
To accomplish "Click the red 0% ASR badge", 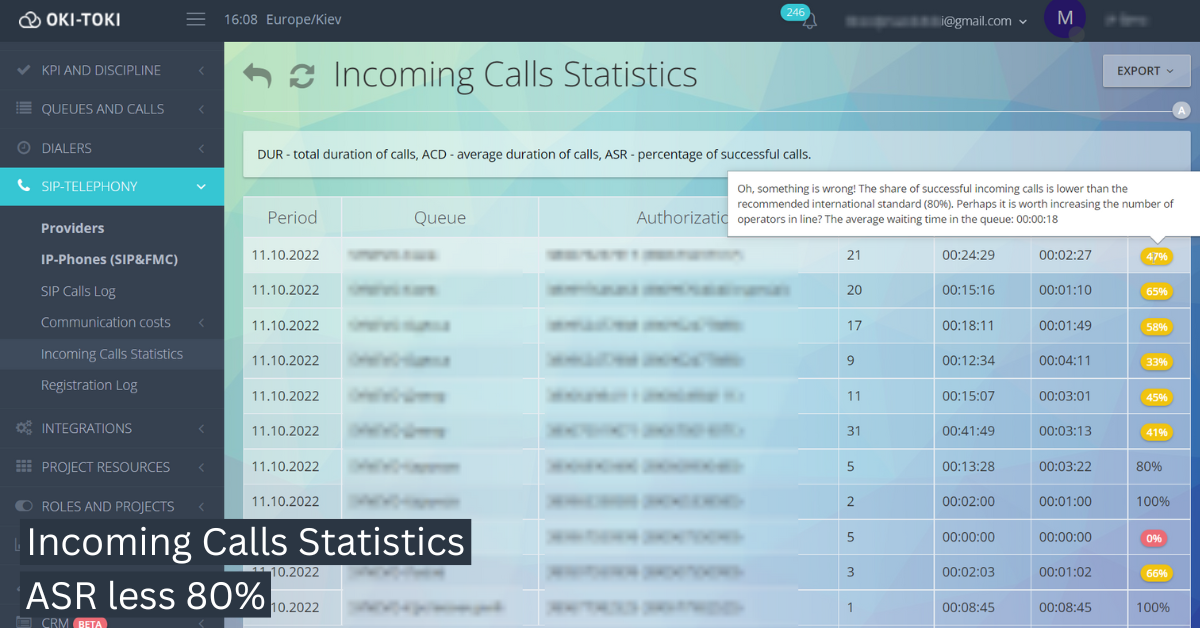I will pos(1154,538).
